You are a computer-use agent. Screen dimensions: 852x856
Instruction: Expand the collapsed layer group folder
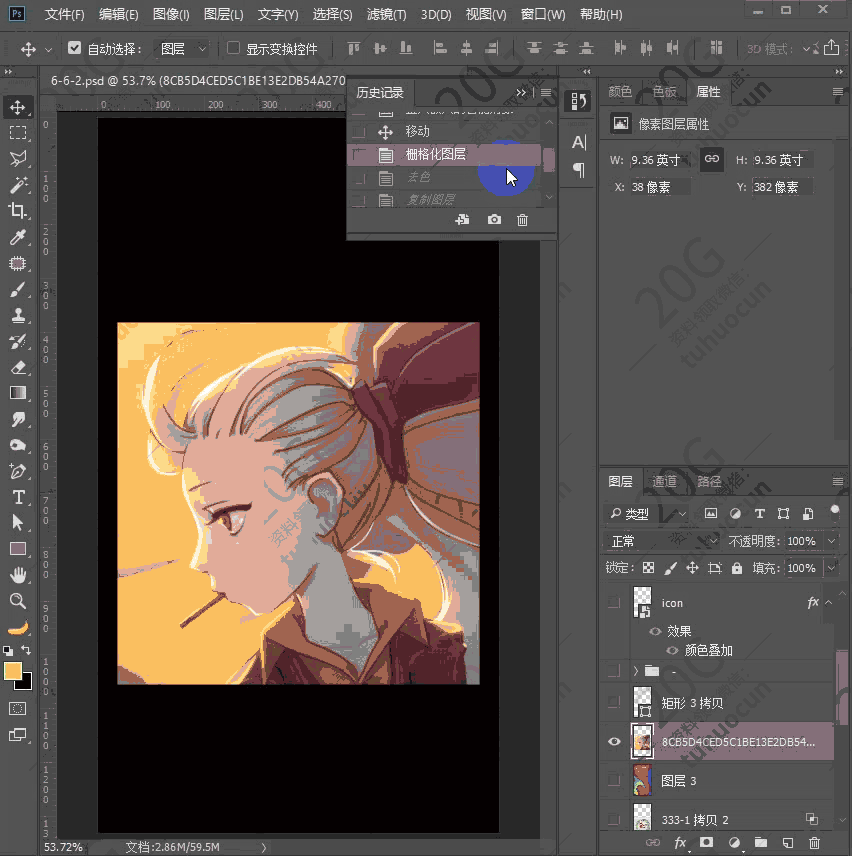click(636, 670)
